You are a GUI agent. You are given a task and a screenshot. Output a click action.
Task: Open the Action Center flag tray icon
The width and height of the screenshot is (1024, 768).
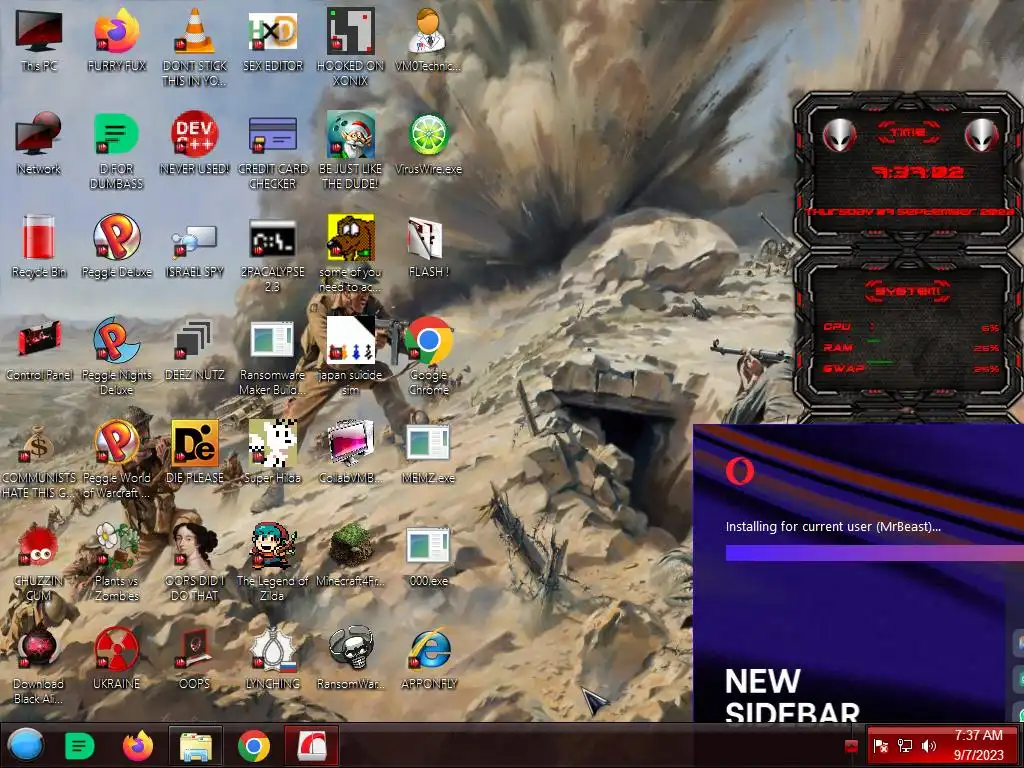pos(880,746)
